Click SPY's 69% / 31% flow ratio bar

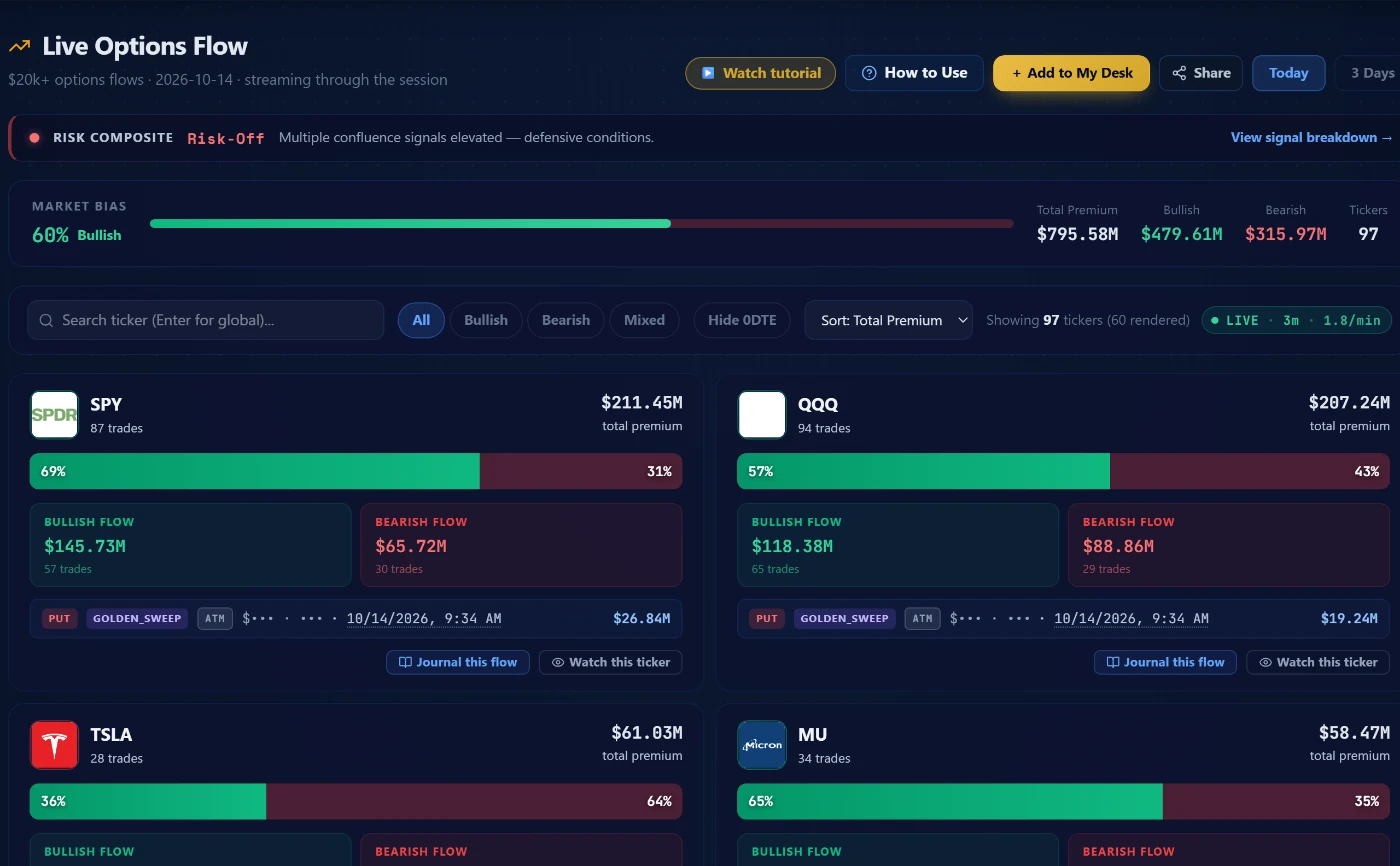[356, 471]
